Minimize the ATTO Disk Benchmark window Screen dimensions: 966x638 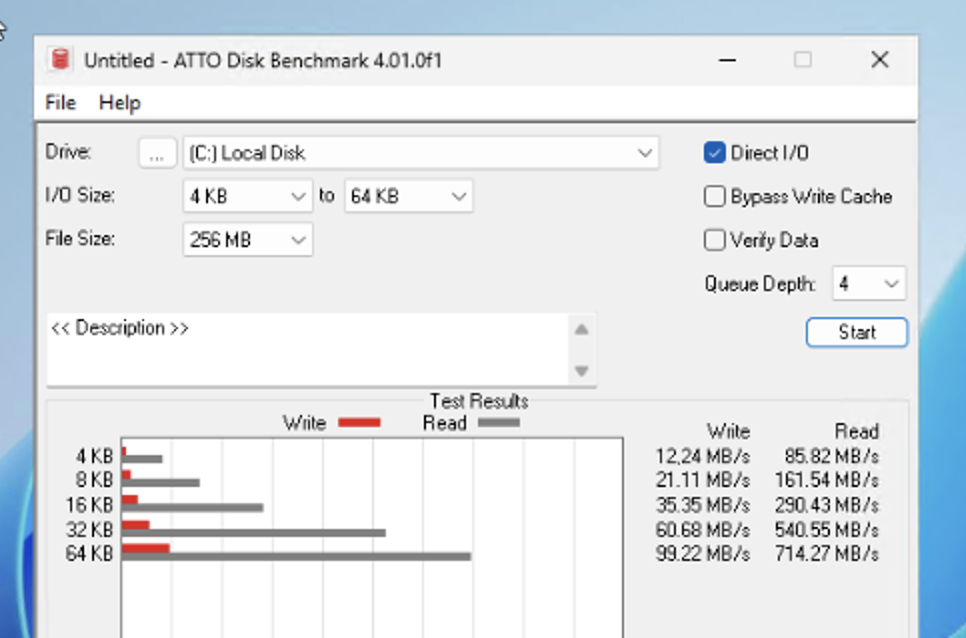coord(728,60)
